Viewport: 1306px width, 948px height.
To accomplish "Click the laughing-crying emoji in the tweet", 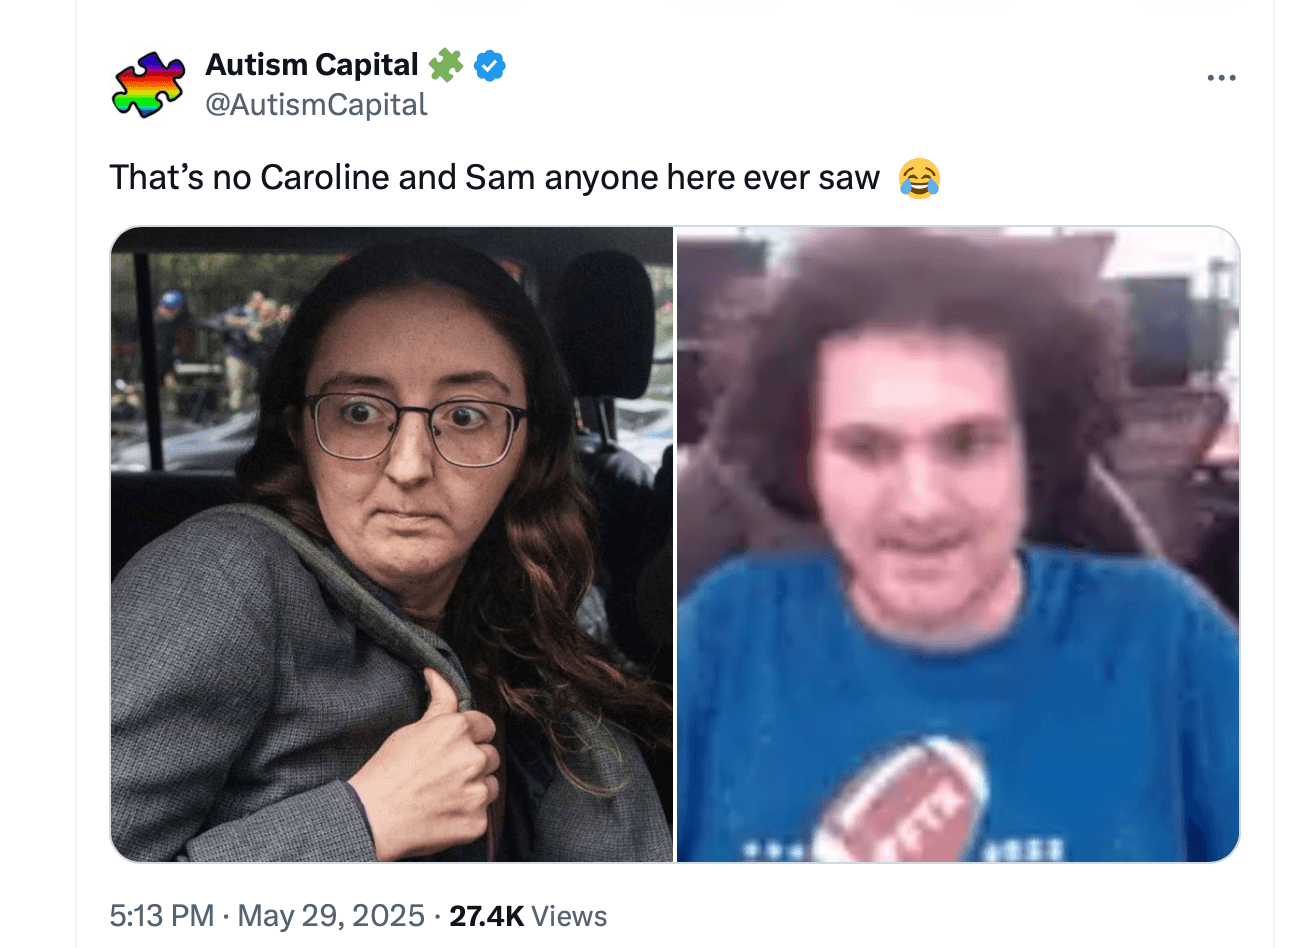I will 919,178.
